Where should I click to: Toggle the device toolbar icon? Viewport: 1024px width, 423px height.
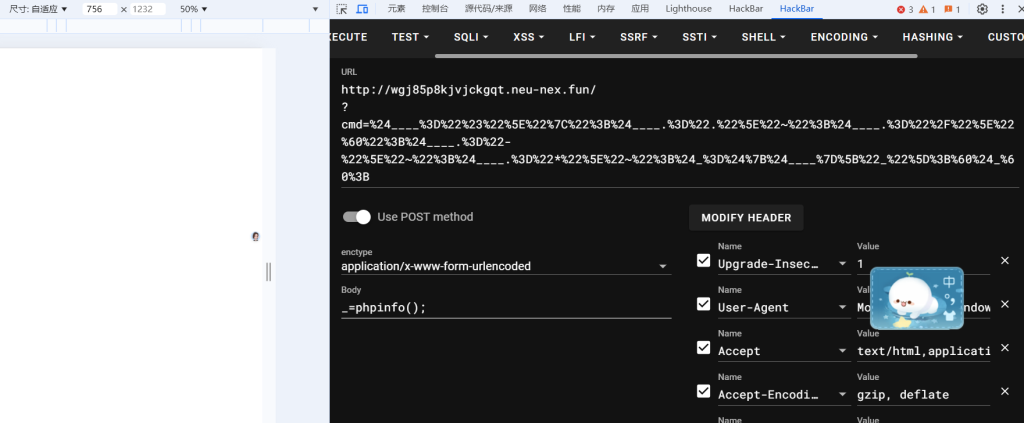pos(362,9)
